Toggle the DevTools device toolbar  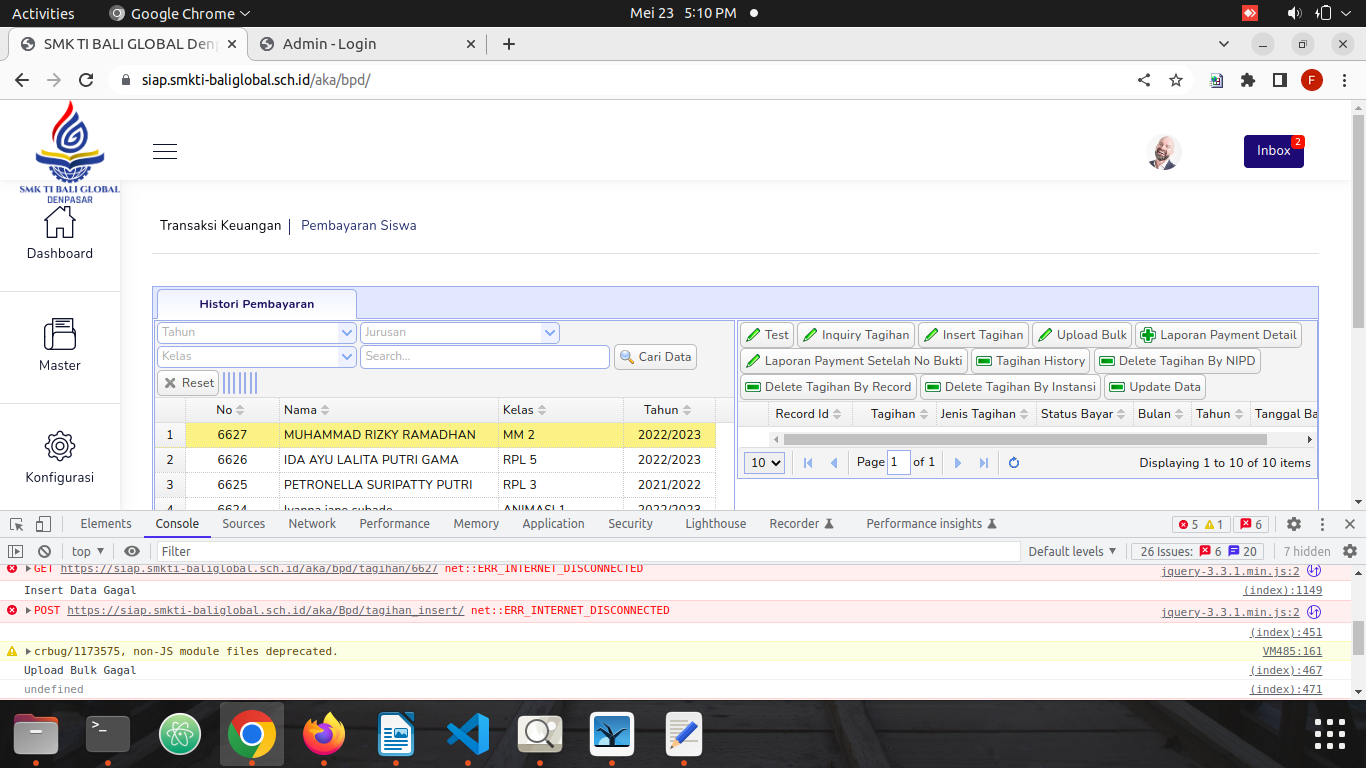click(43, 524)
